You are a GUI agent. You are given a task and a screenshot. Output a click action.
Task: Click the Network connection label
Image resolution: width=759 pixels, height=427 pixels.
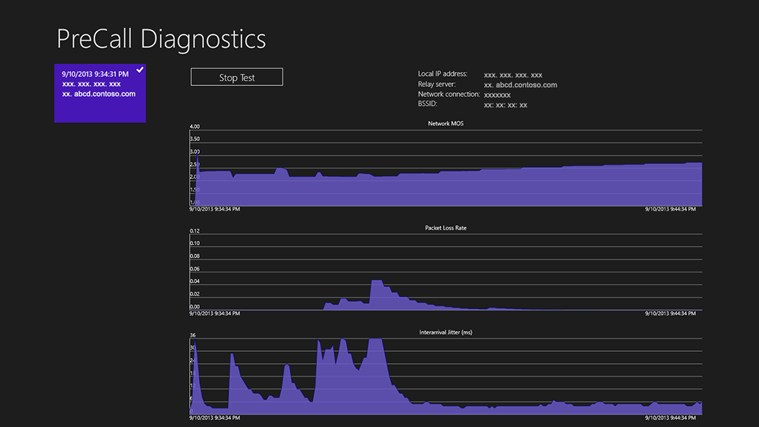pos(448,94)
